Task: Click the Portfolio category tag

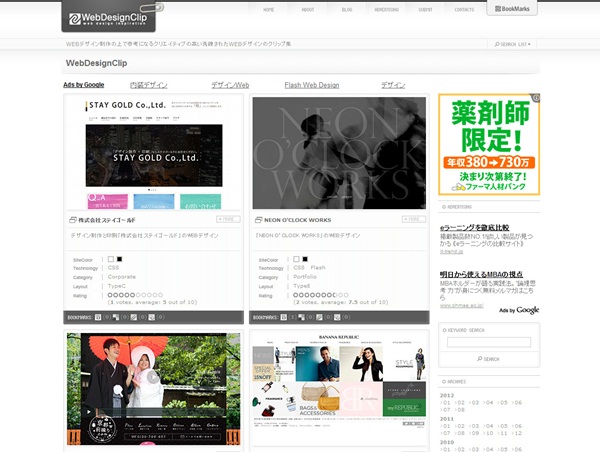Action: [305, 277]
